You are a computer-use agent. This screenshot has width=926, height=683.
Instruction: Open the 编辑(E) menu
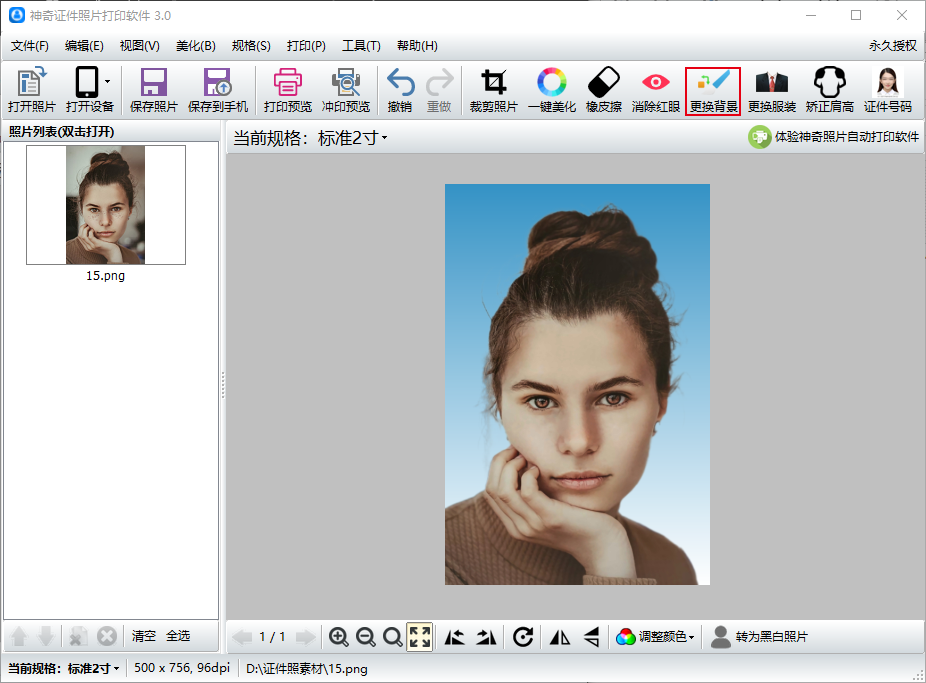(x=84, y=45)
